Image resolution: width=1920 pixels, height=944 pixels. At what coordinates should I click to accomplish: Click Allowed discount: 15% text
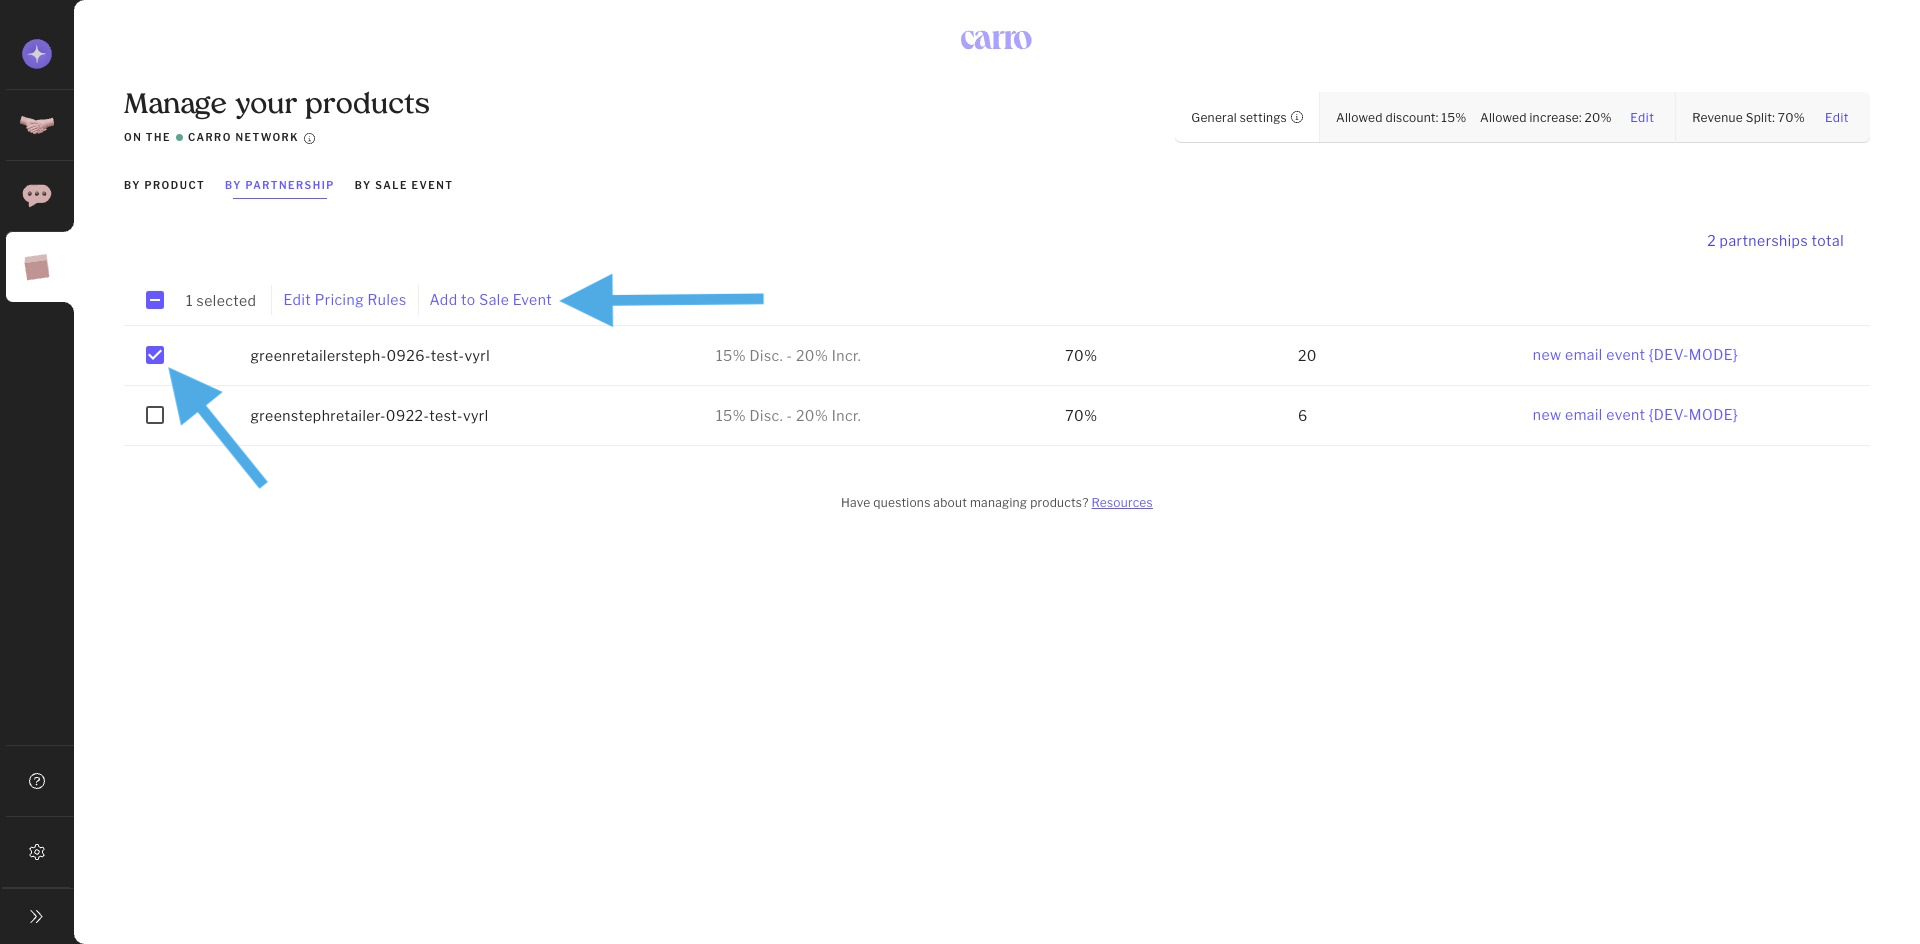pos(1401,118)
